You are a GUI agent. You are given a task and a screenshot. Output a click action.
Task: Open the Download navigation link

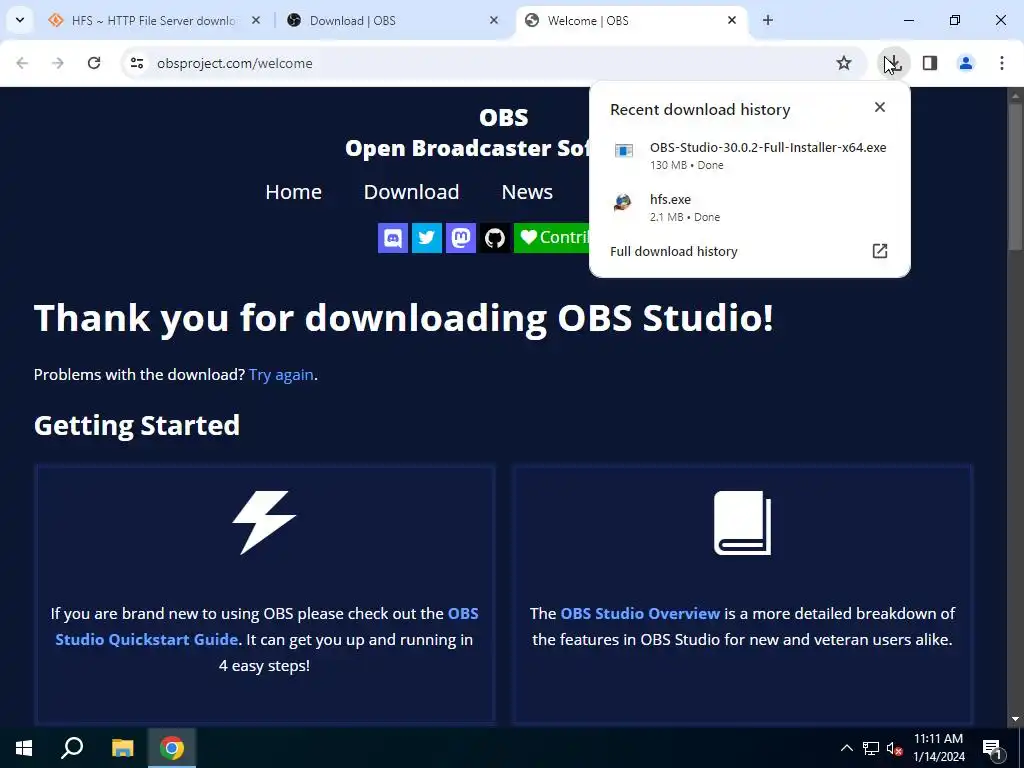411,192
